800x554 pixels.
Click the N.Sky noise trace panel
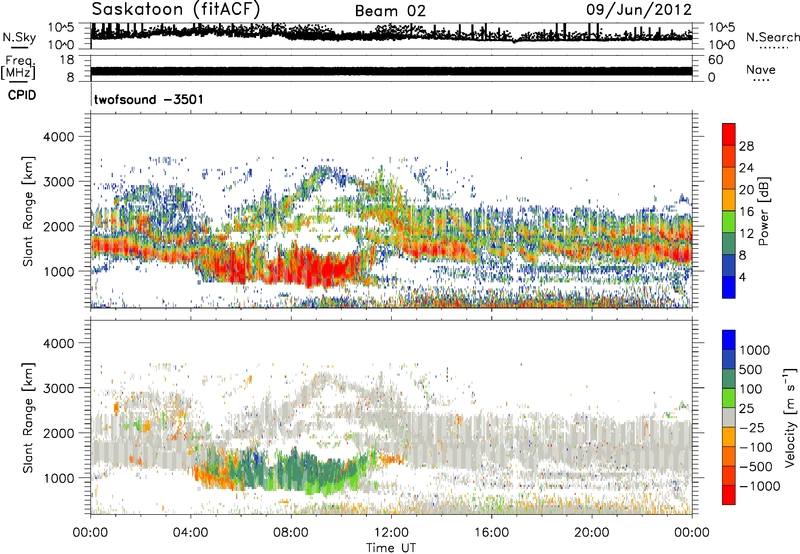[391, 36]
